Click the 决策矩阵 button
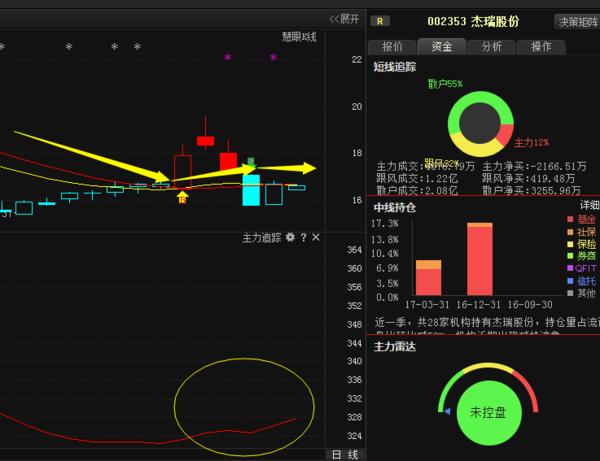Image resolution: width=600 pixels, height=461 pixels. [x=577, y=21]
